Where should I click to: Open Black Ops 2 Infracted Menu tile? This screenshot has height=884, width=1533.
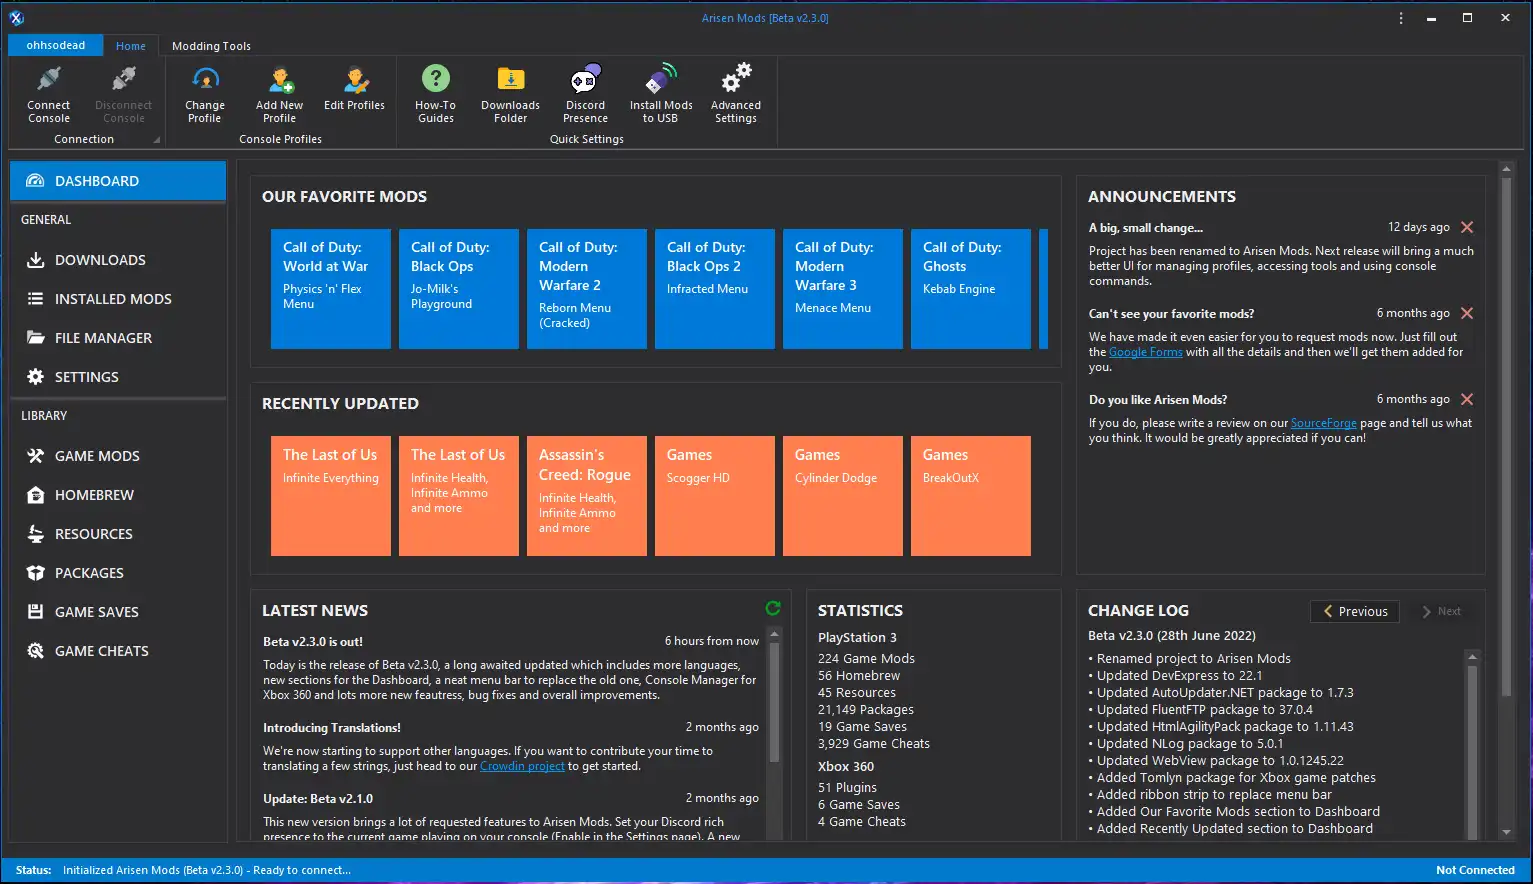(715, 289)
